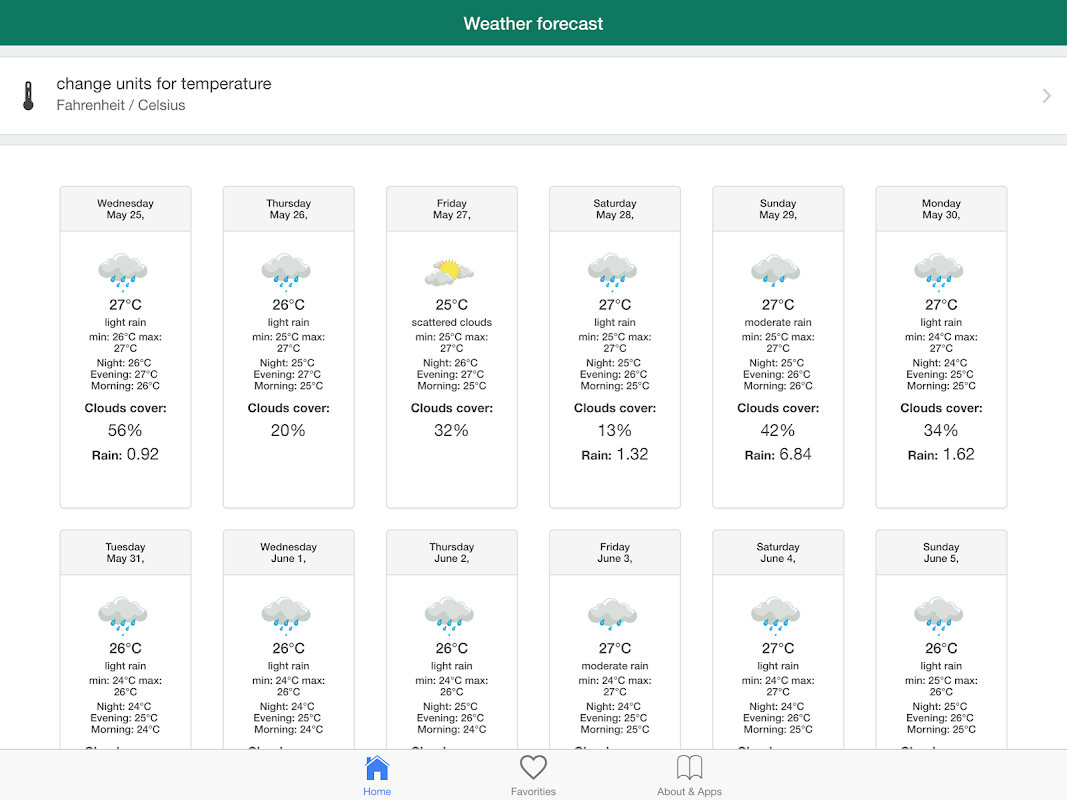This screenshot has height=800, width=1067.
Task: Click rain cloud icon for Tuesday May 31
Action: pos(123,616)
